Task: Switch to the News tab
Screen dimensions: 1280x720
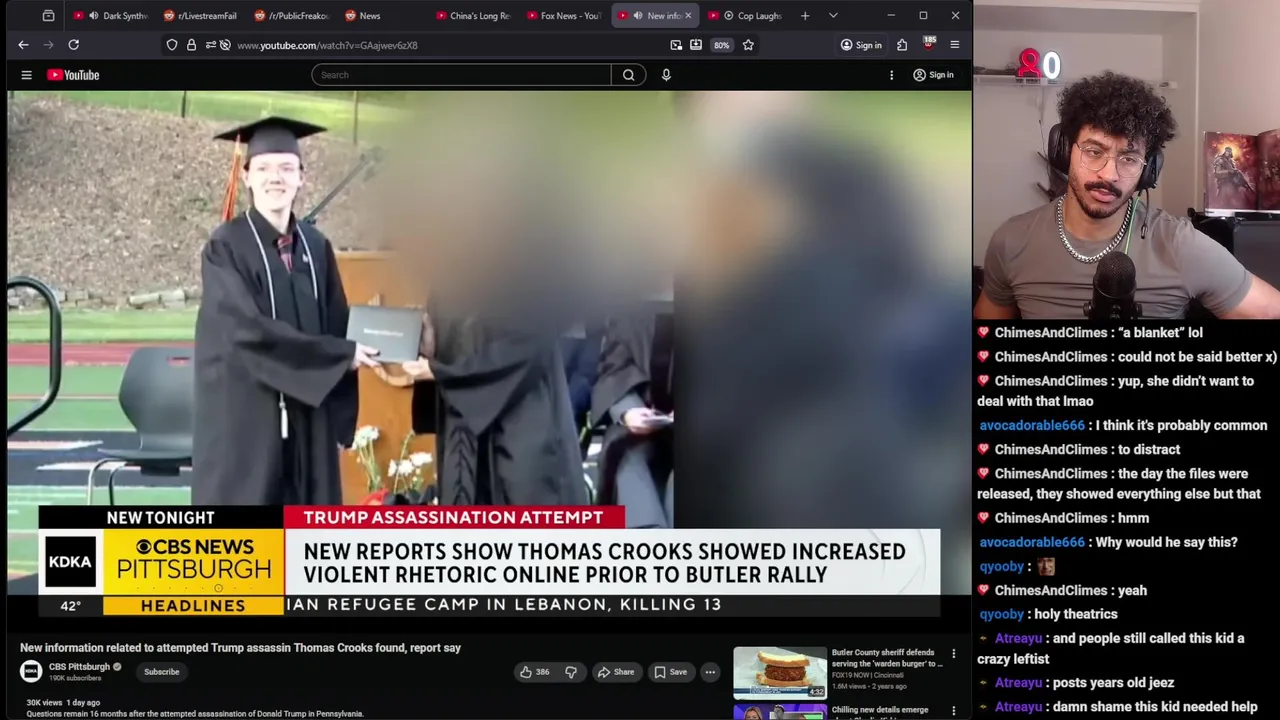Action: [x=381, y=16]
